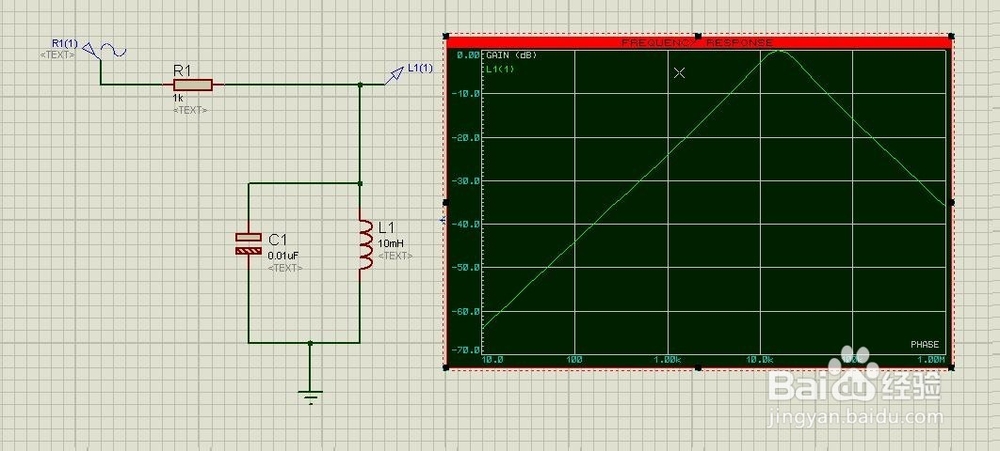Click the 10.0 frequency axis value
Screen dimensions: 1000x451
point(492,360)
